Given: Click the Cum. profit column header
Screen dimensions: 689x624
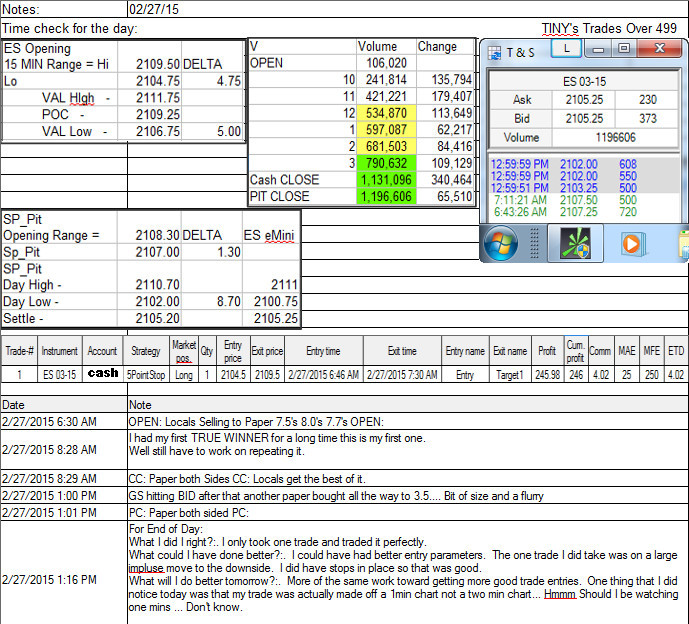Looking at the screenshot, I should click(575, 351).
